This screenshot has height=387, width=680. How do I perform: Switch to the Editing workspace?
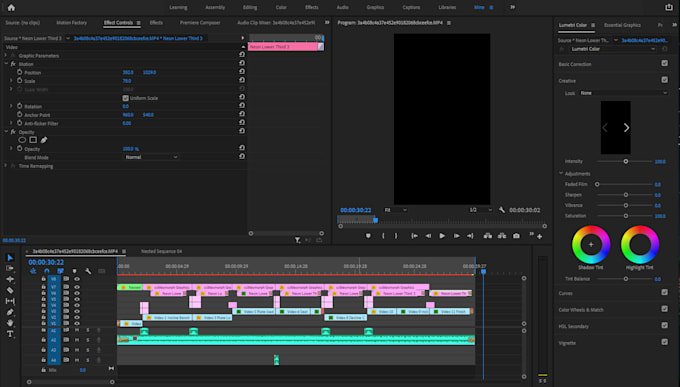250,7
